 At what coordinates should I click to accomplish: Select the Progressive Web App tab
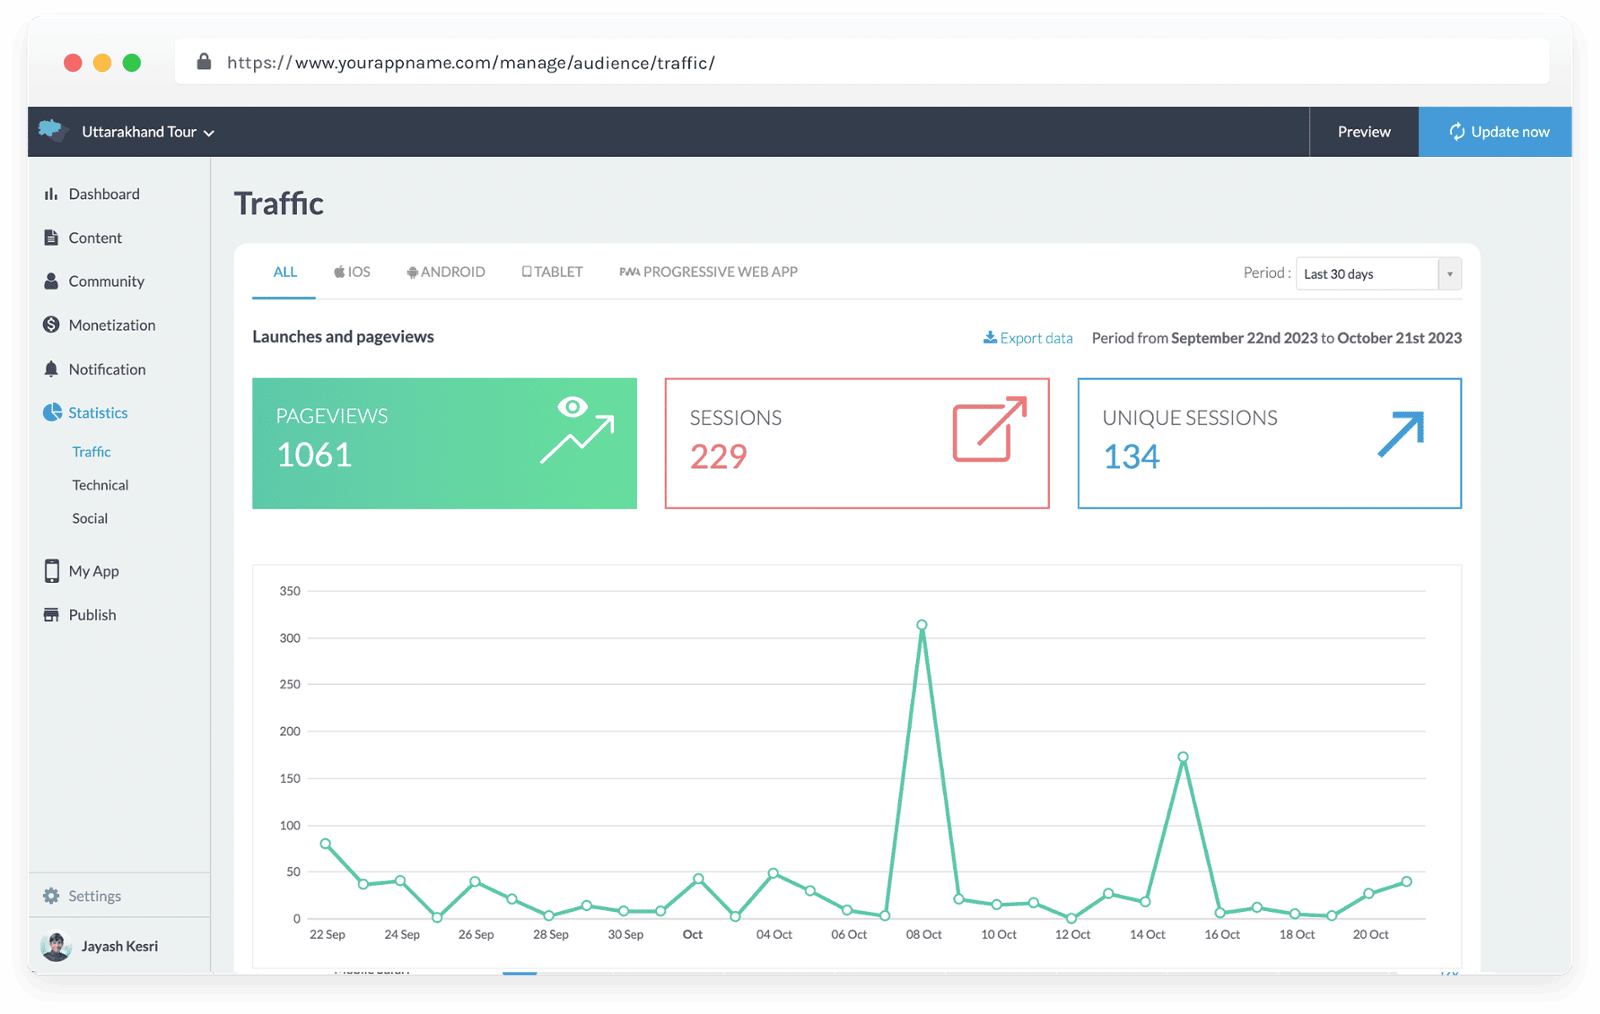pyautogui.click(x=708, y=272)
